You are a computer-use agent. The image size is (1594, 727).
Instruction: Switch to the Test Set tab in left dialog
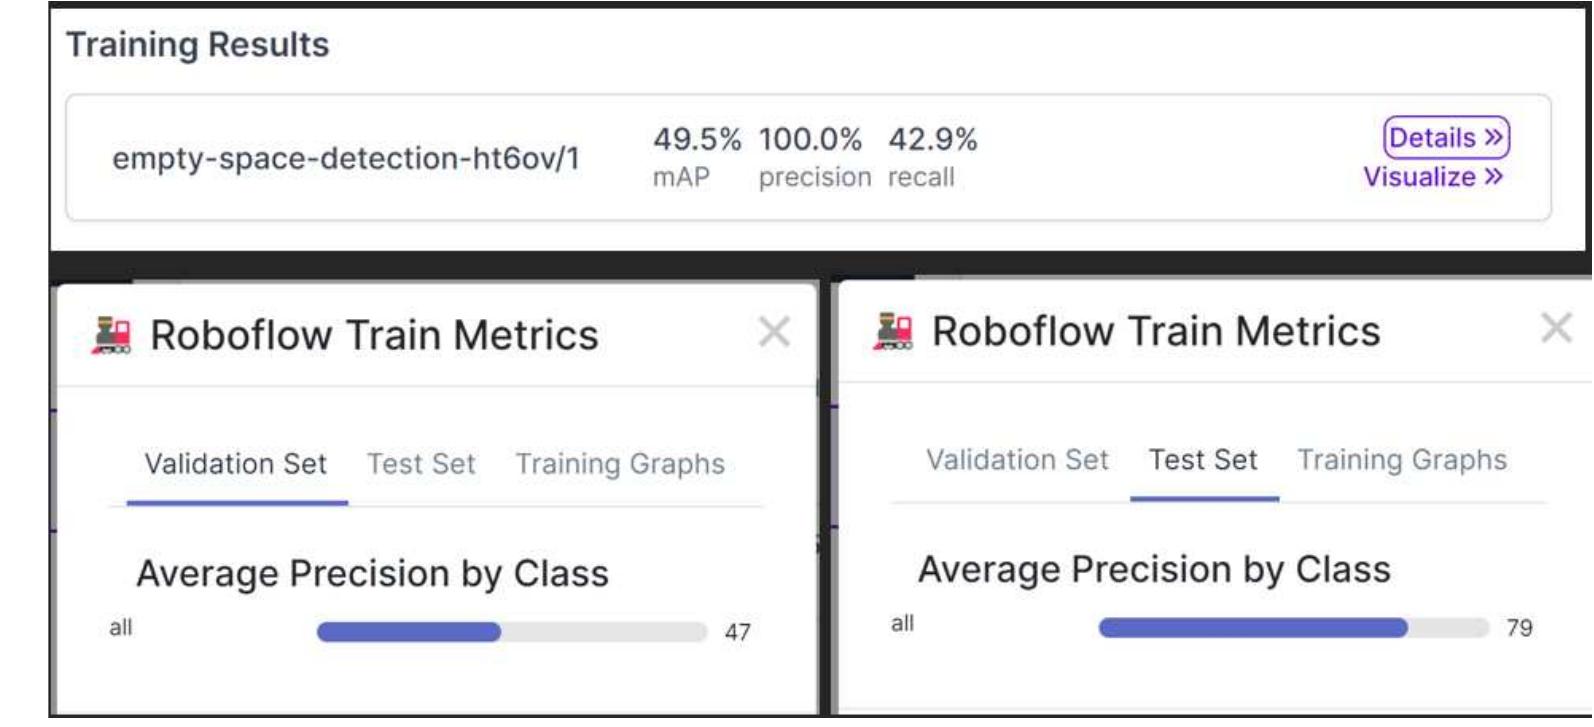tap(421, 461)
